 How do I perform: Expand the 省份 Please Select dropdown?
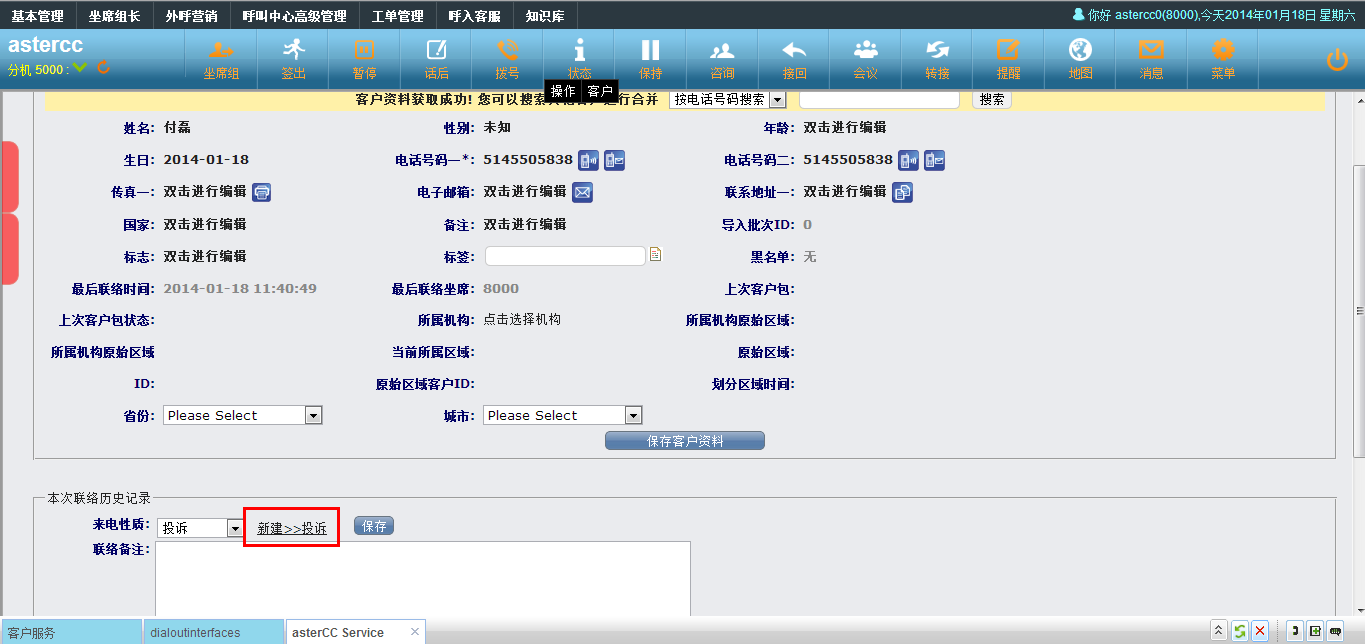coord(242,415)
